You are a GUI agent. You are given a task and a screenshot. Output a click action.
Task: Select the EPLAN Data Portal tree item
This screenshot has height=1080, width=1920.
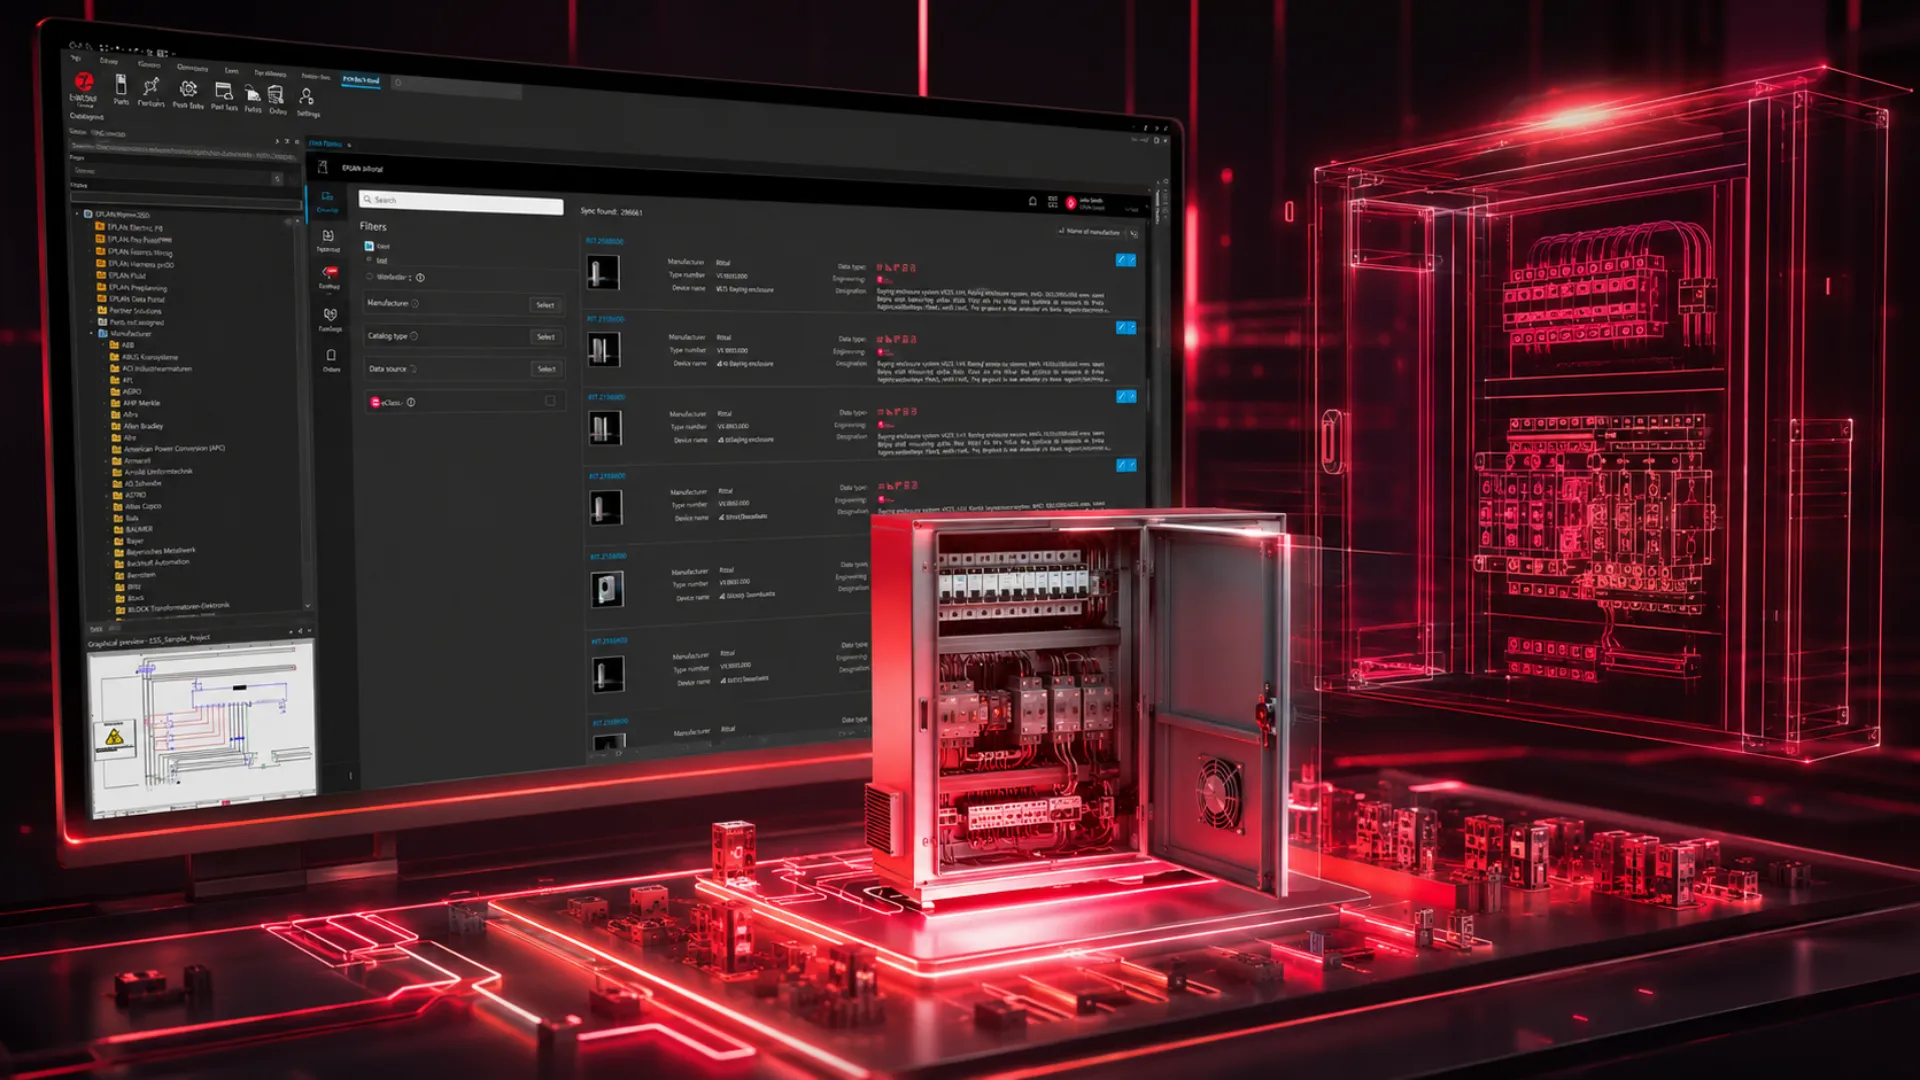(131, 299)
